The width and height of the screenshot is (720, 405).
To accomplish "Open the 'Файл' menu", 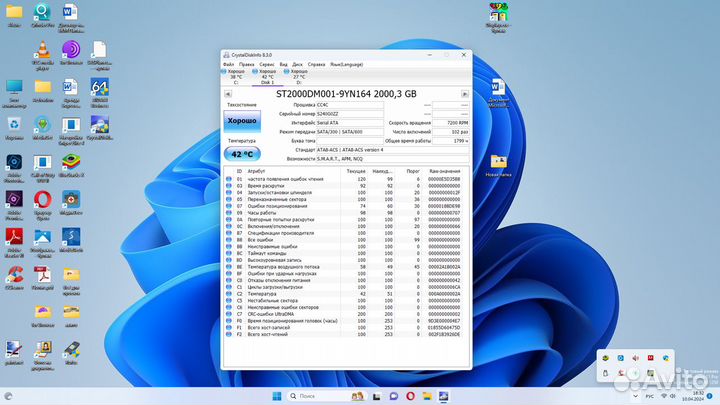I will point(228,64).
